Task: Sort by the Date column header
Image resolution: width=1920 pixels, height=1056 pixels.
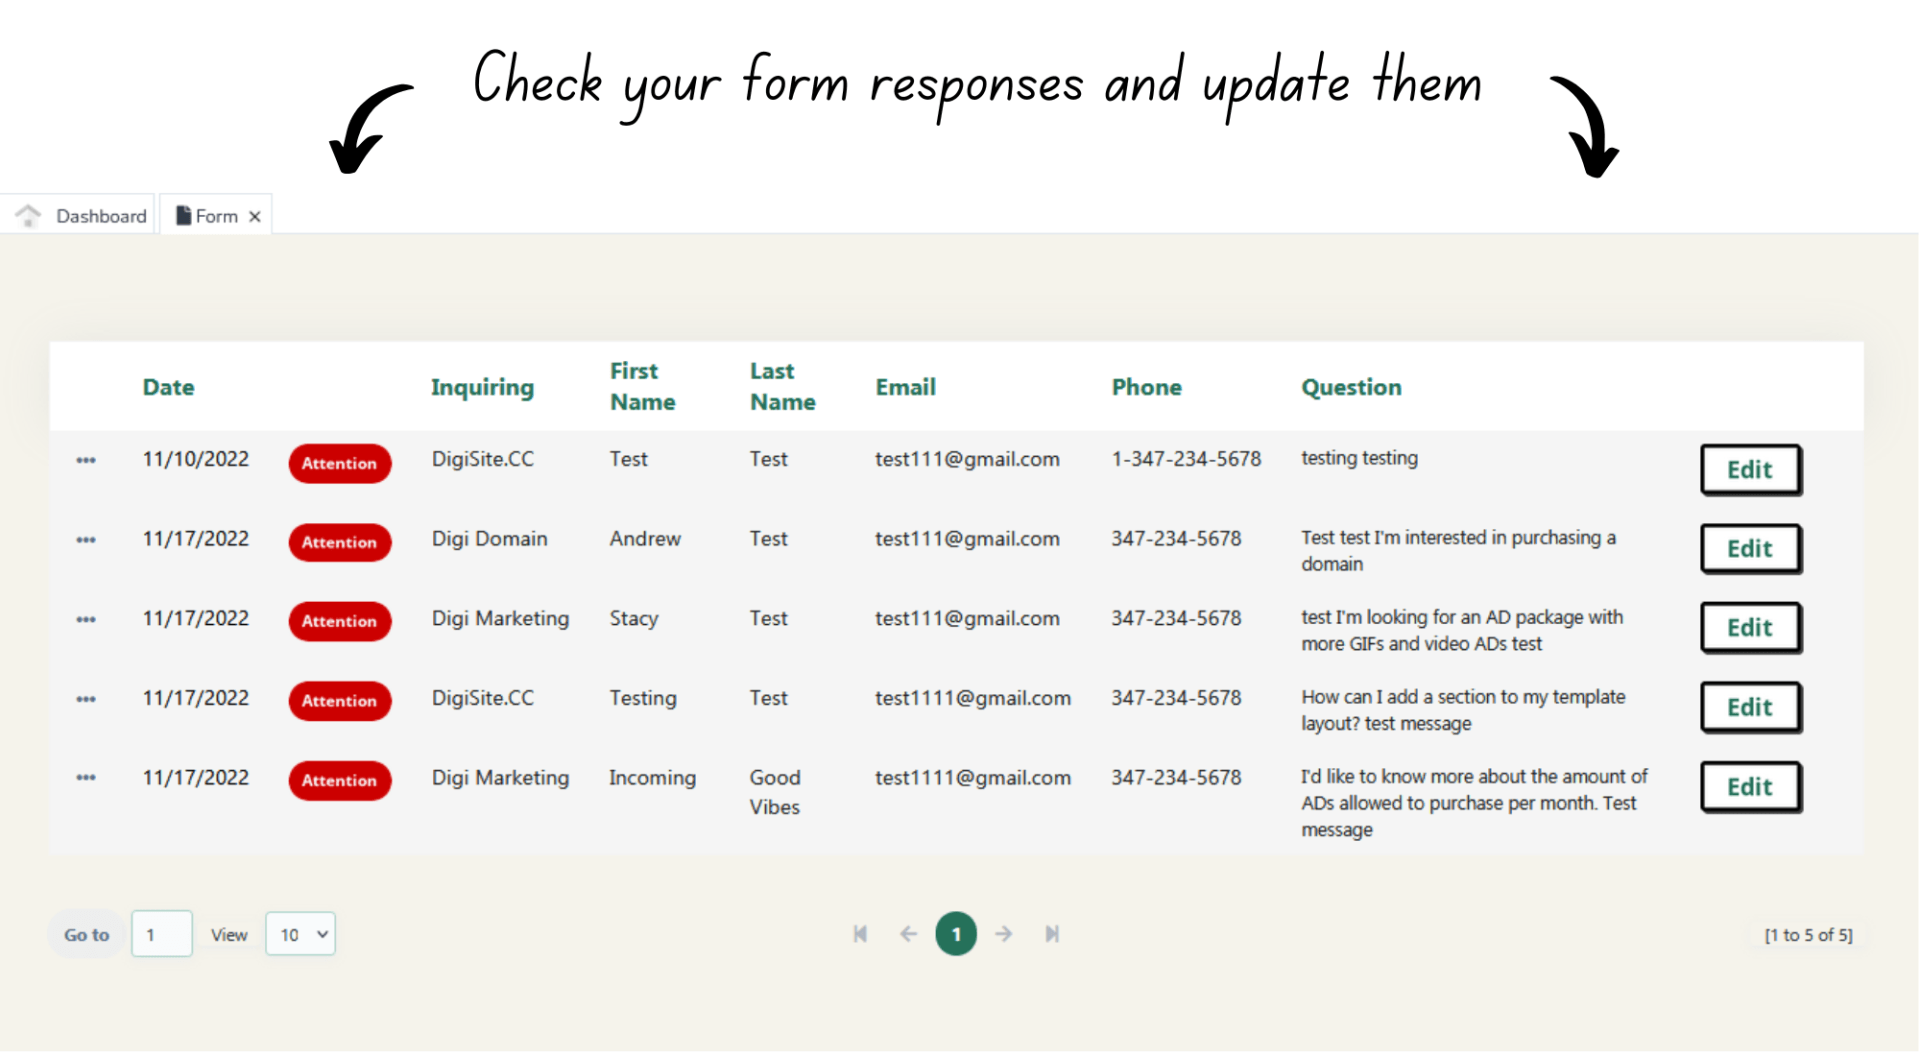Action: click(168, 387)
